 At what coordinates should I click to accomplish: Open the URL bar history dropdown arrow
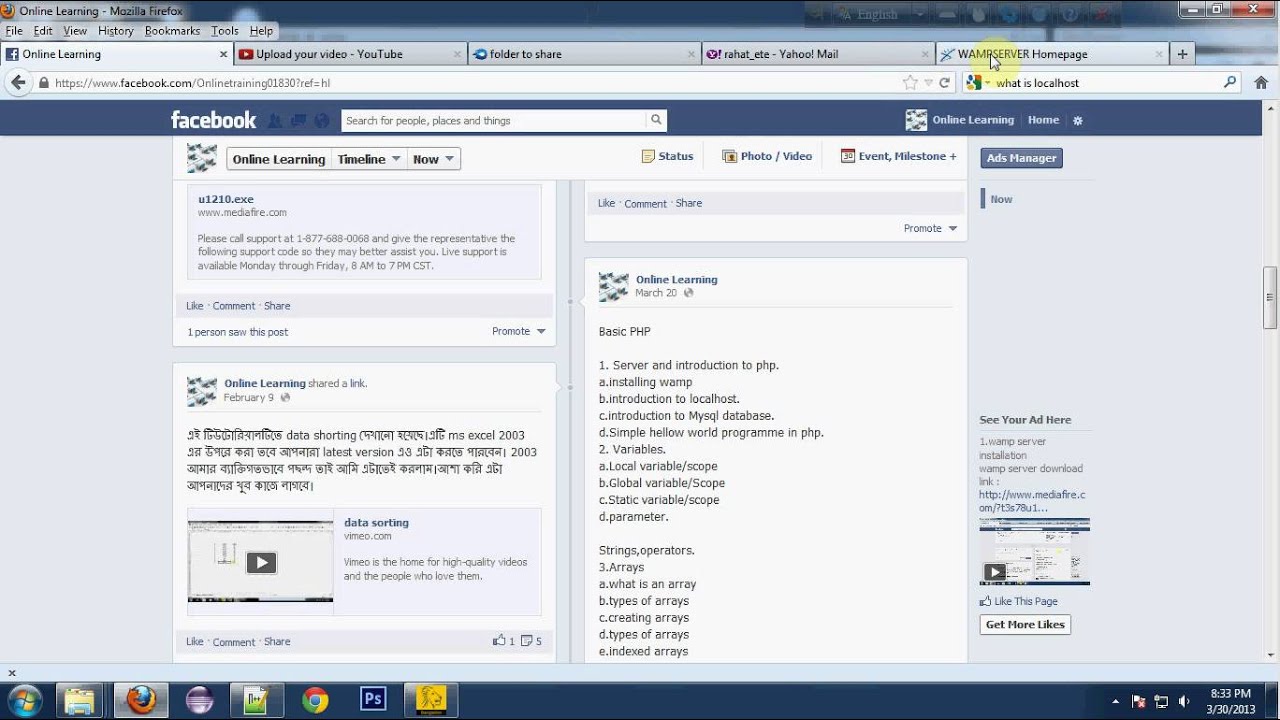pyautogui.click(x=928, y=83)
